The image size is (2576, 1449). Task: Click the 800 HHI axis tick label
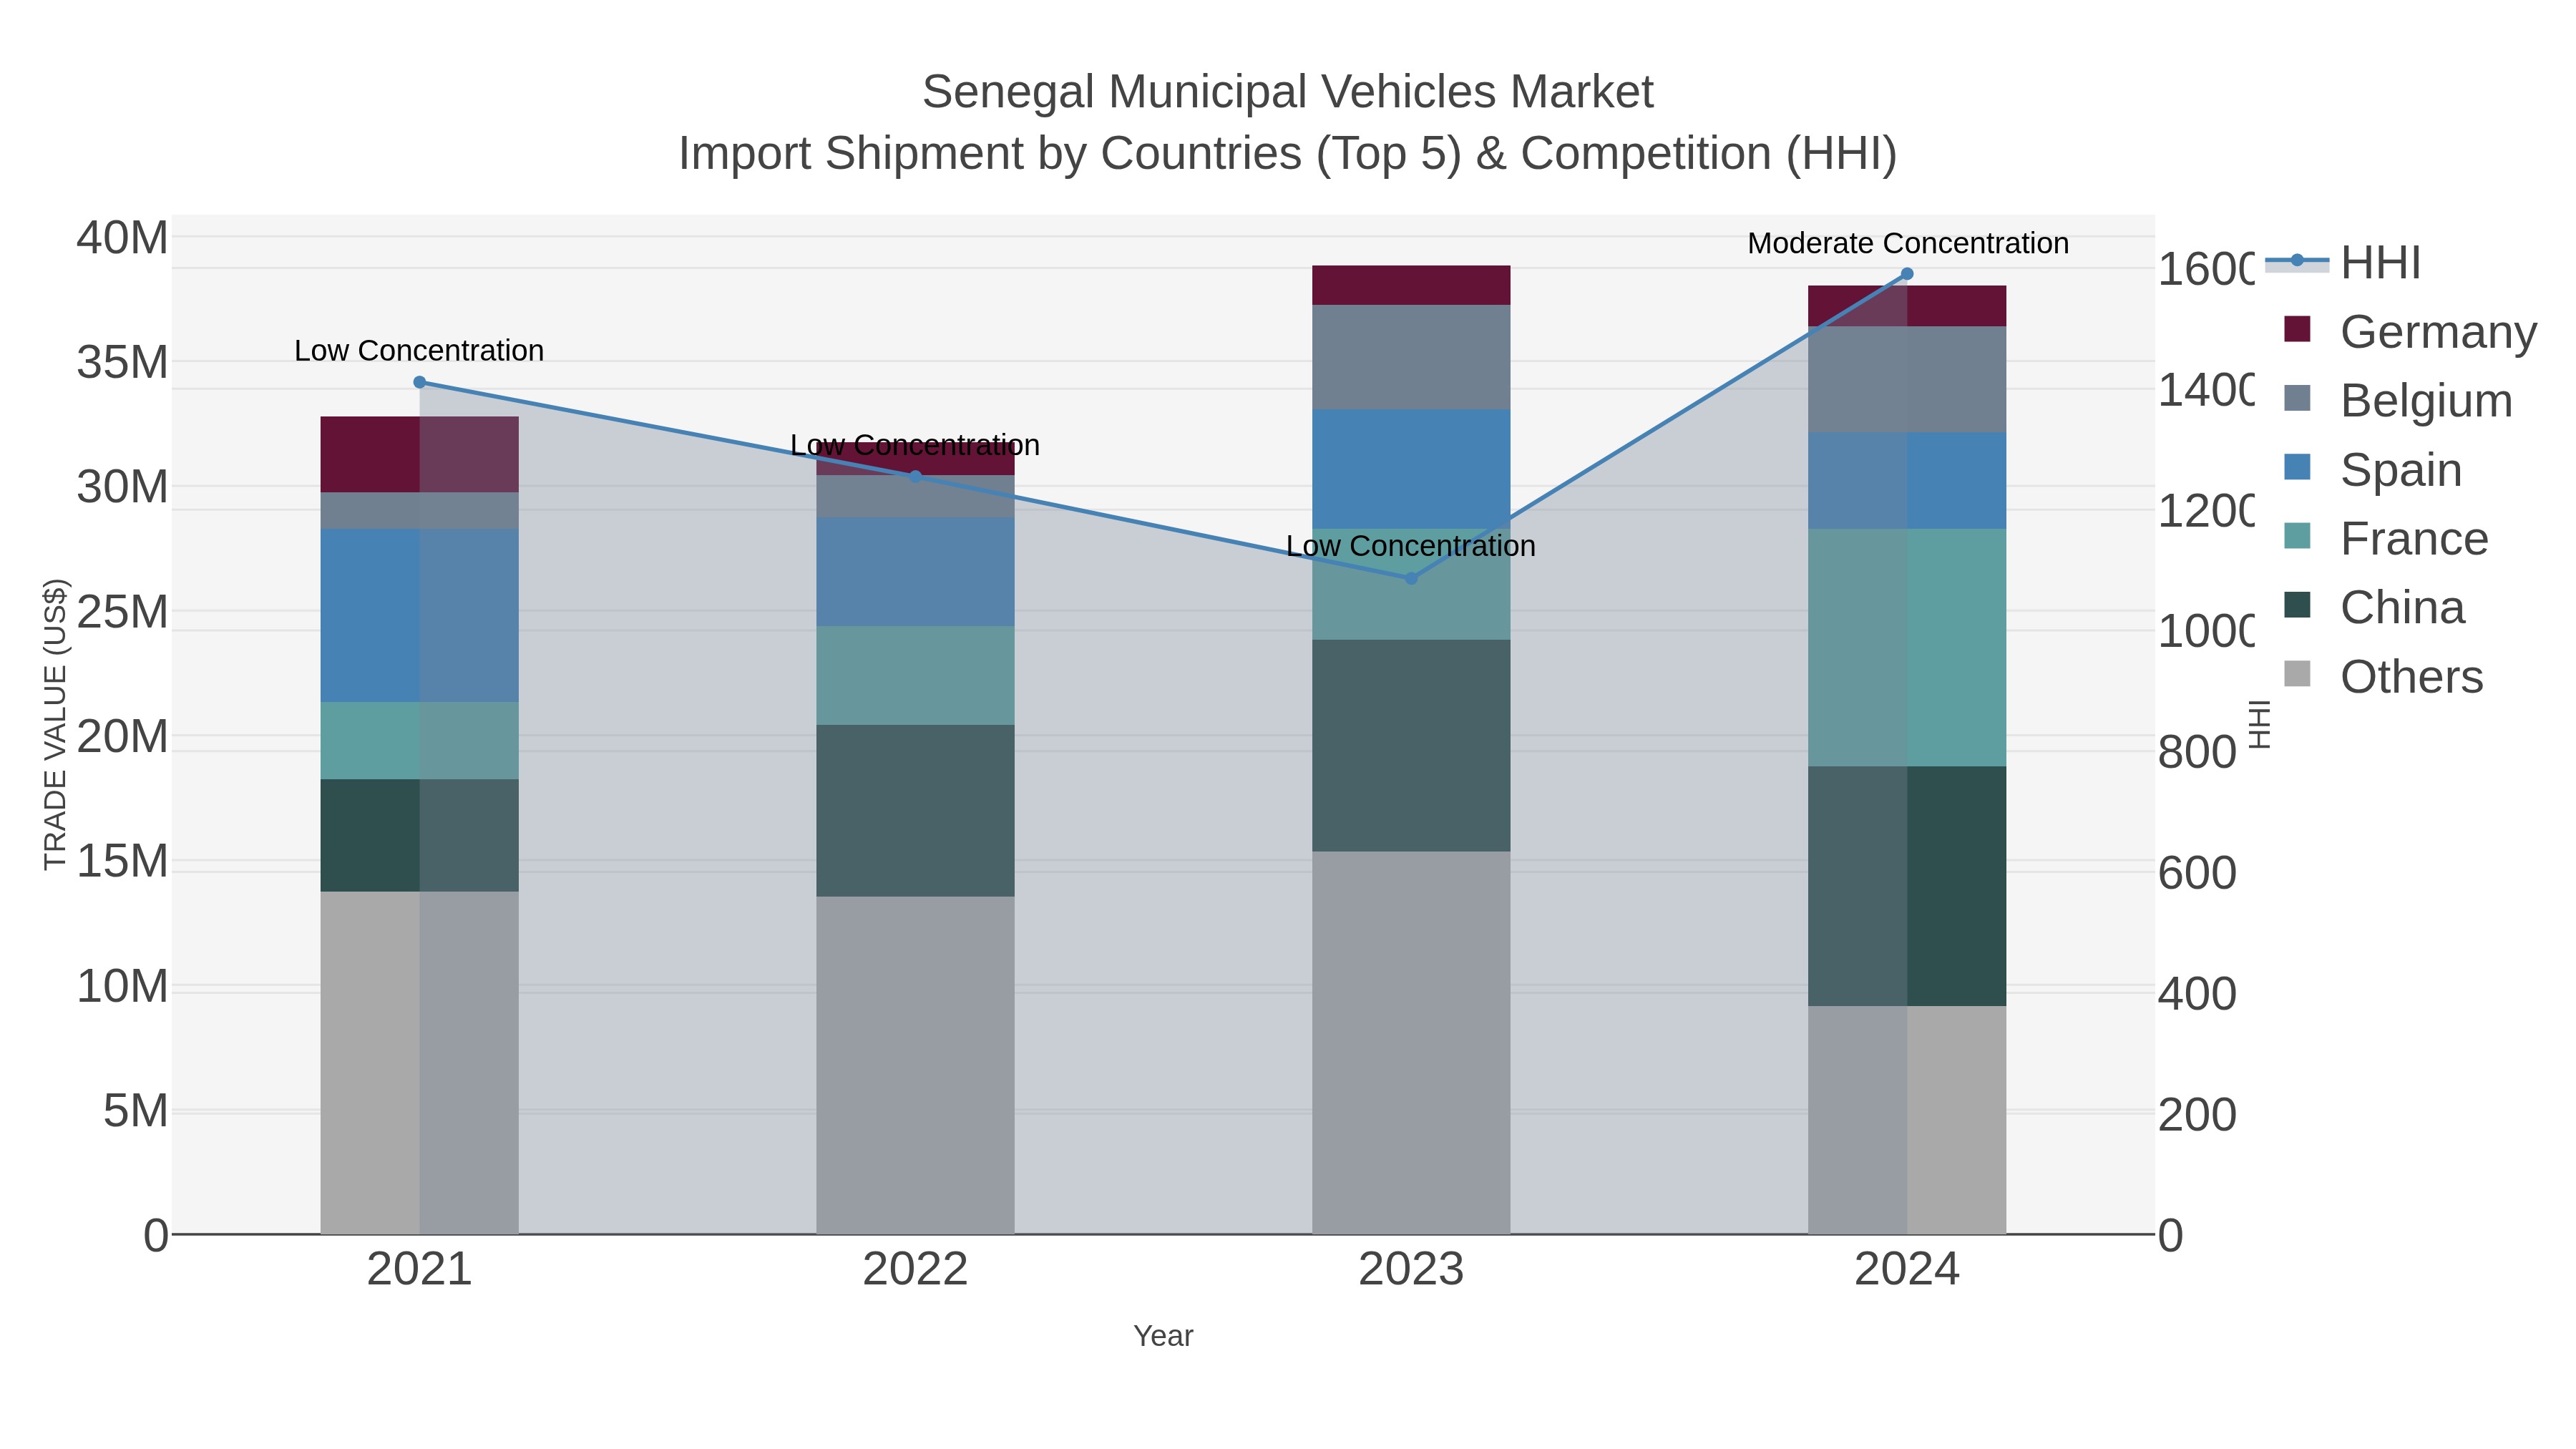[2197, 752]
